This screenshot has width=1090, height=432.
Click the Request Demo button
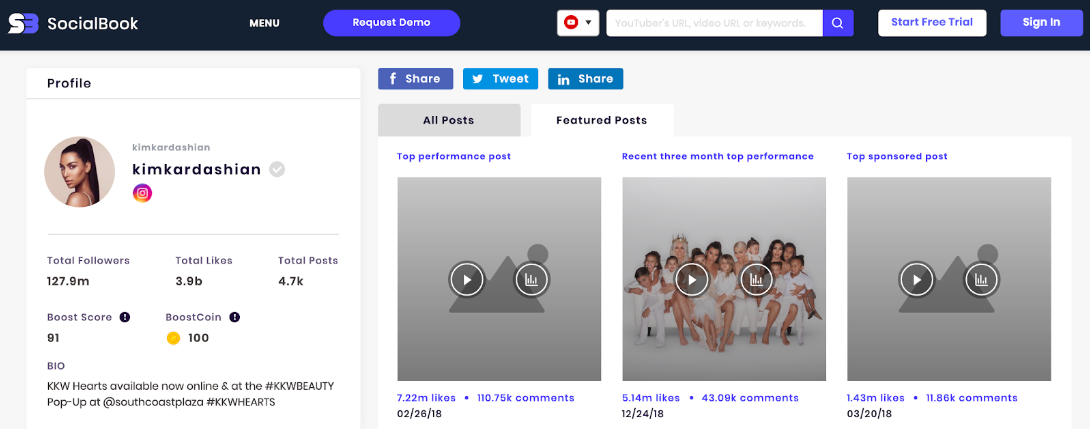click(x=391, y=23)
